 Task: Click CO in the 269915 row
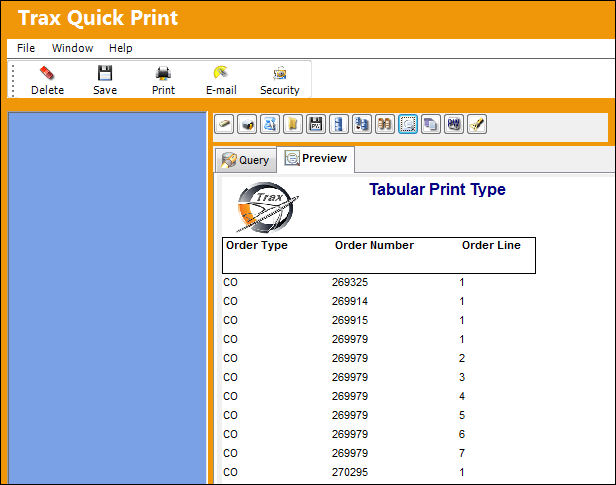[x=230, y=320]
